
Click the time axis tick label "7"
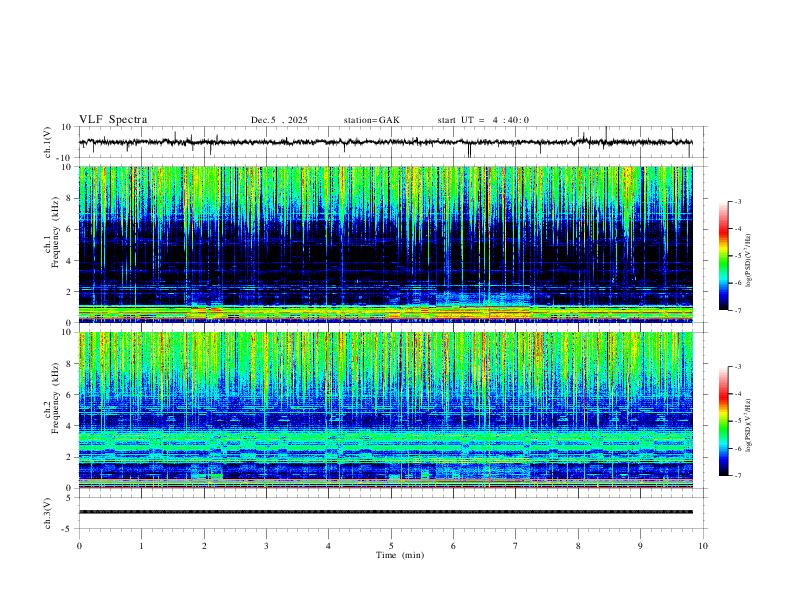click(516, 546)
